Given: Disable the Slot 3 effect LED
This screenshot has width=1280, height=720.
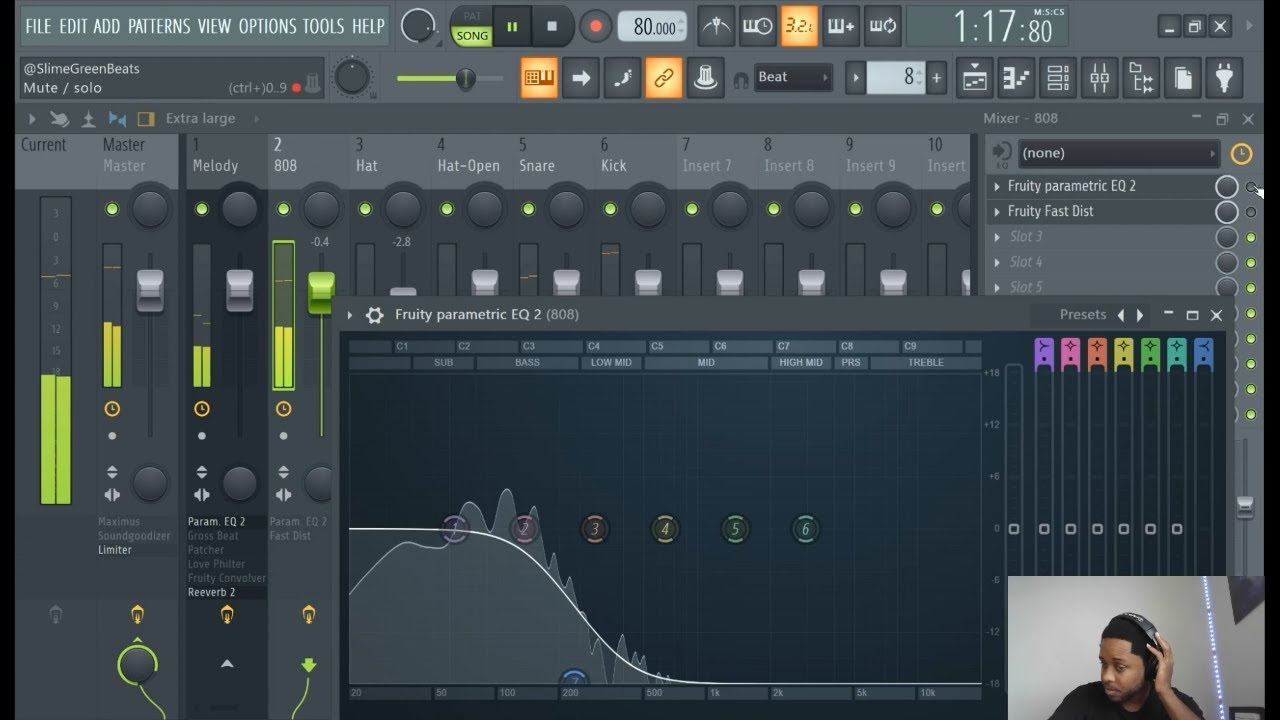Looking at the screenshot, I should tap(1250, 237).
